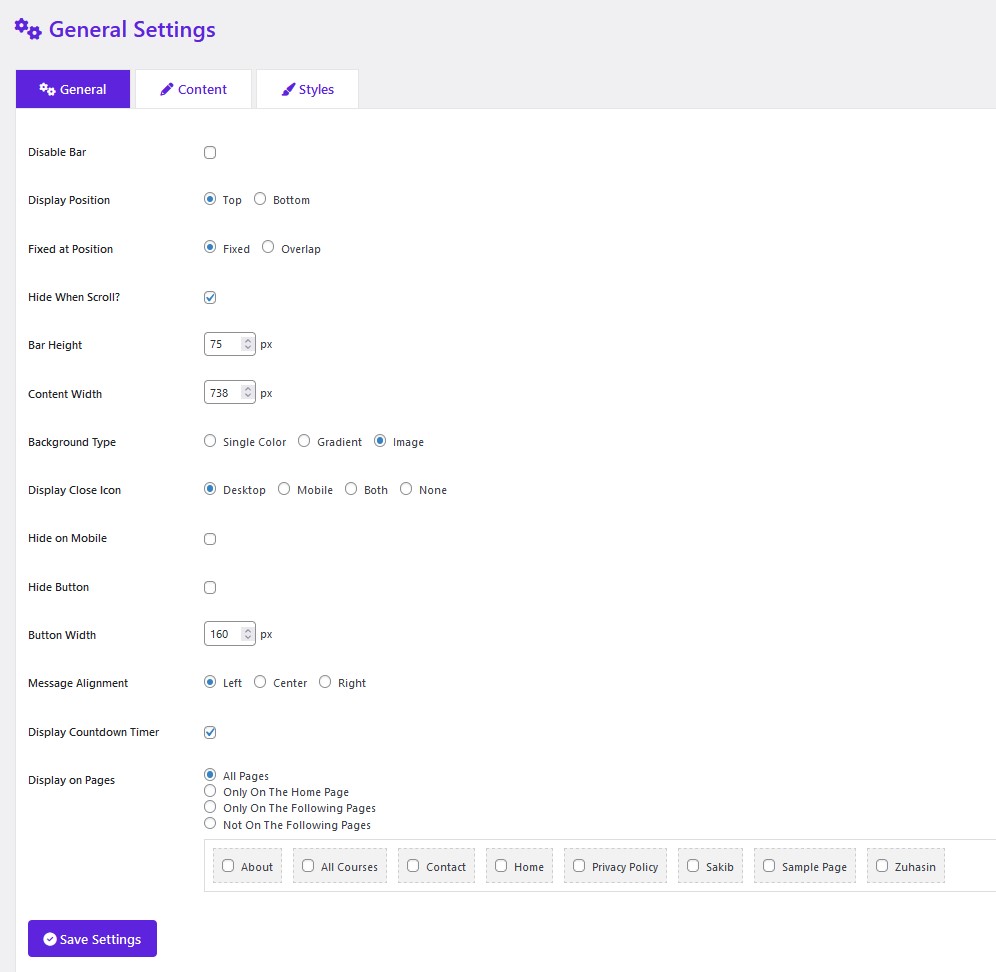The image size is (996, 972).
Task: Click the gears icon beside General Settings heading
Action: tap(28, 29)
